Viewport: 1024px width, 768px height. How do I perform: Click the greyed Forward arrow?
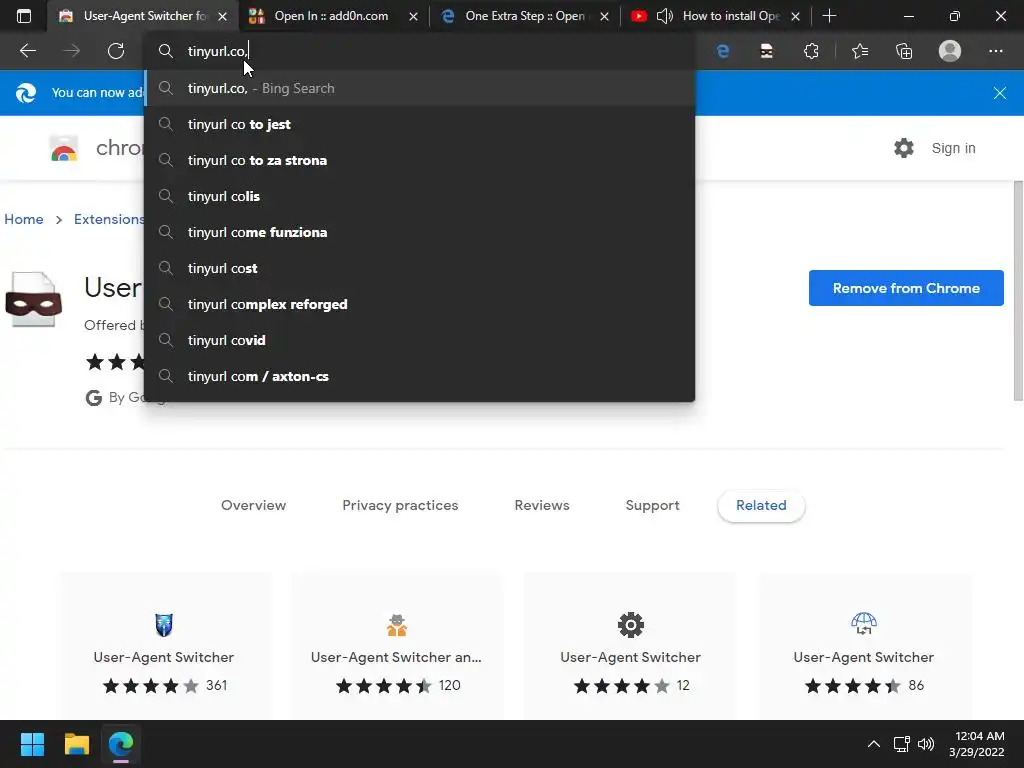click(72, 51)
